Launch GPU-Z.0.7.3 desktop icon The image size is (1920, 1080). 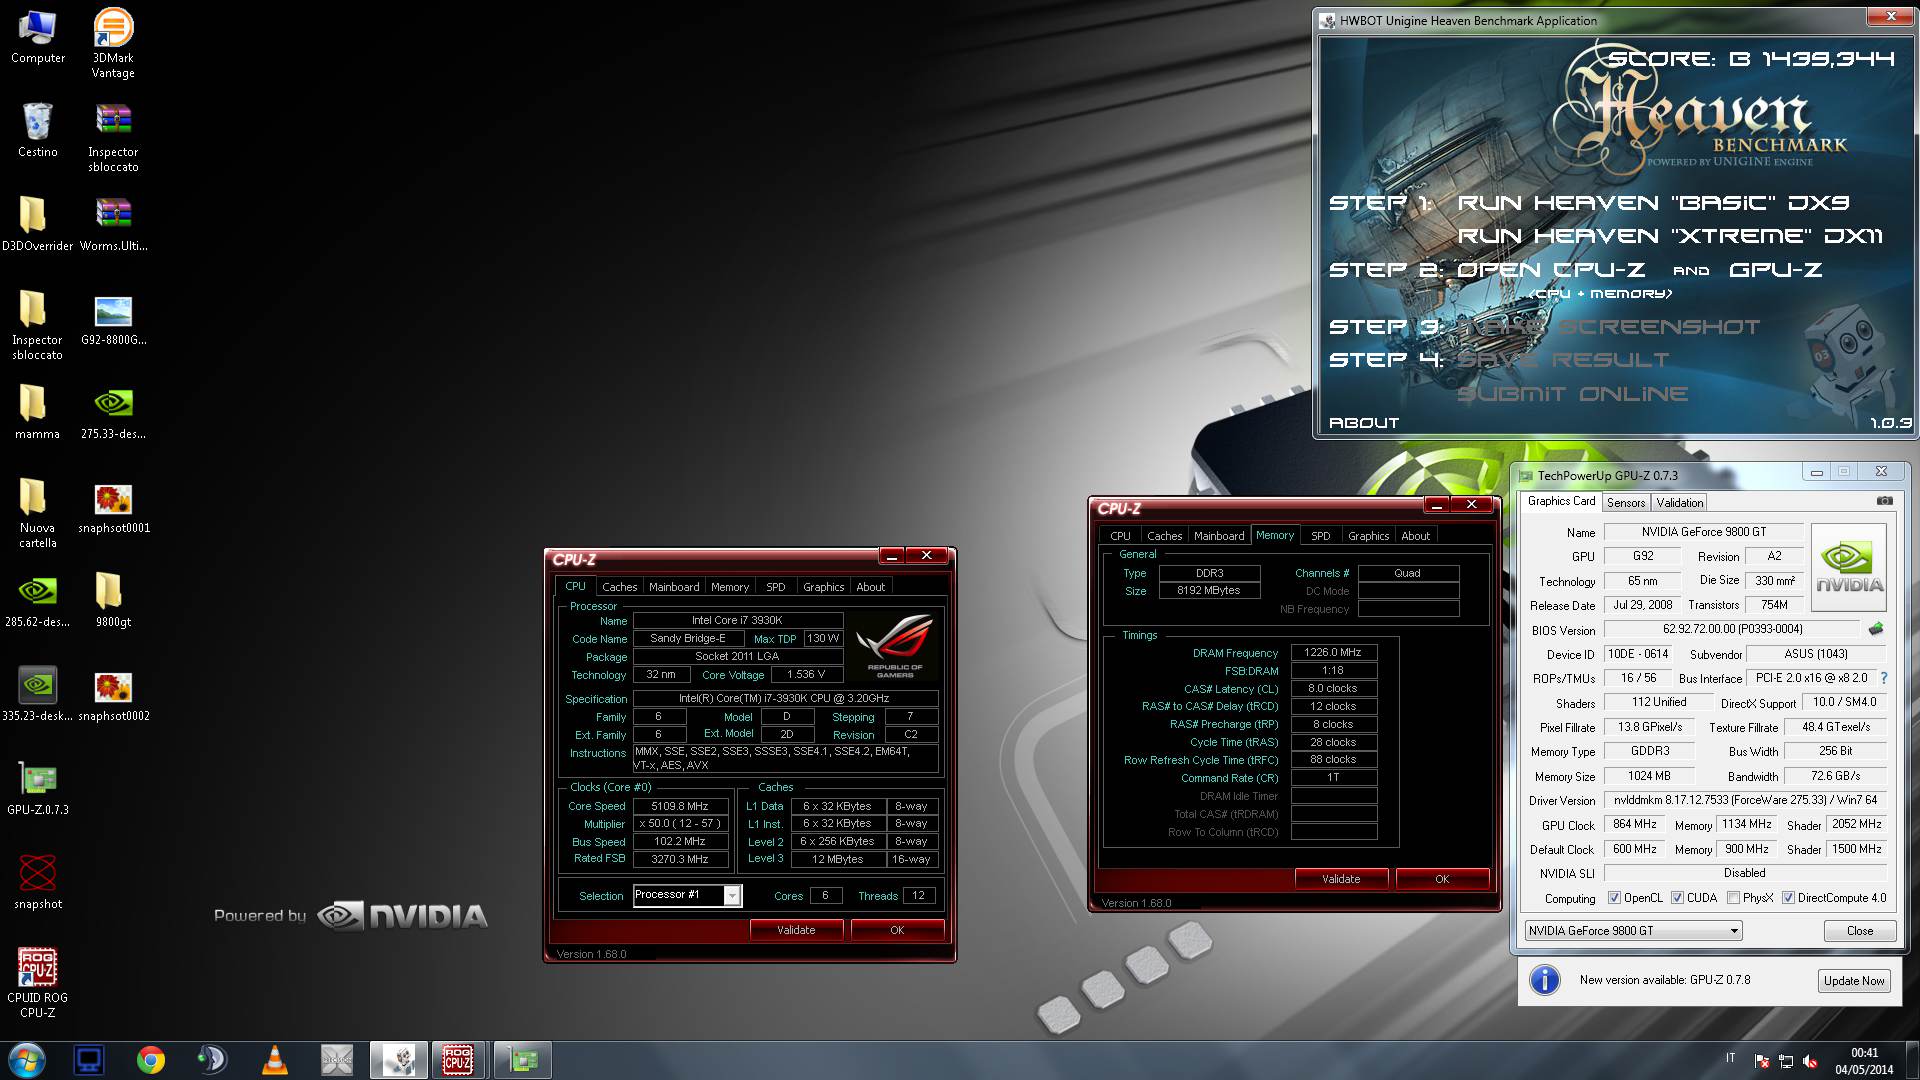(x=37, y=788)
